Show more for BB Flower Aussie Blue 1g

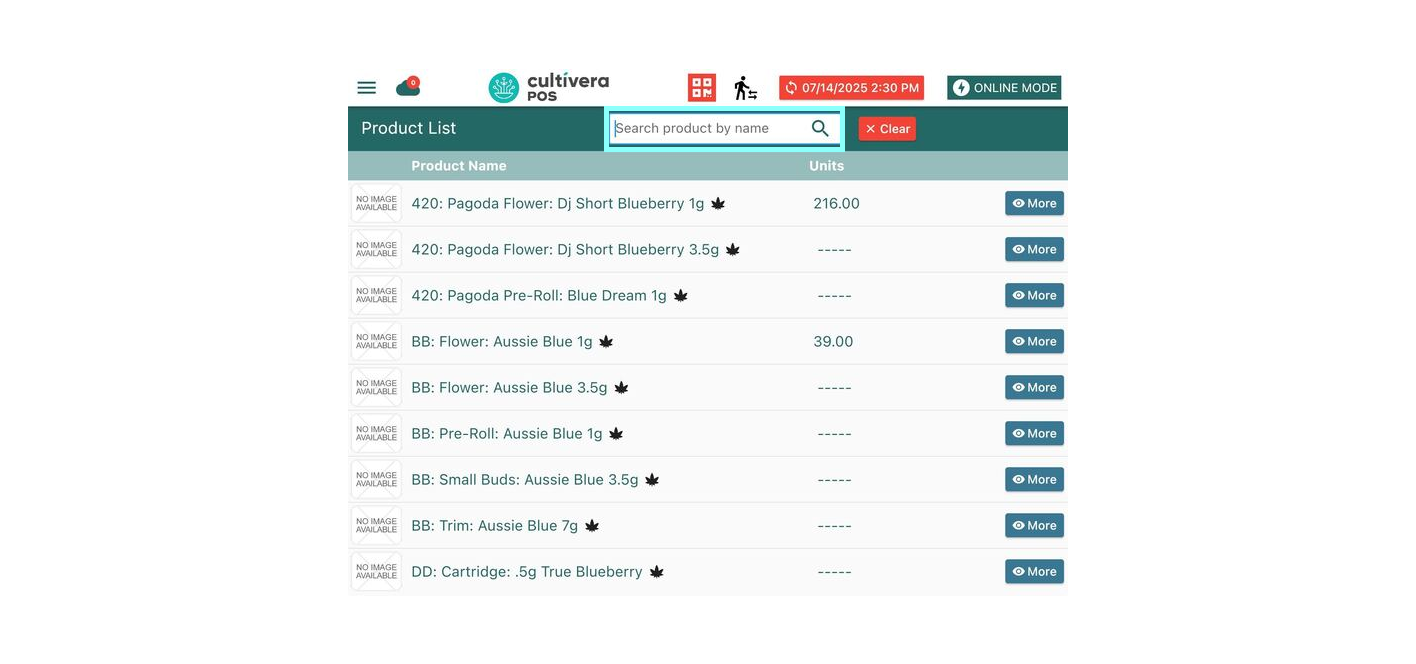(x=1034, y=341)
